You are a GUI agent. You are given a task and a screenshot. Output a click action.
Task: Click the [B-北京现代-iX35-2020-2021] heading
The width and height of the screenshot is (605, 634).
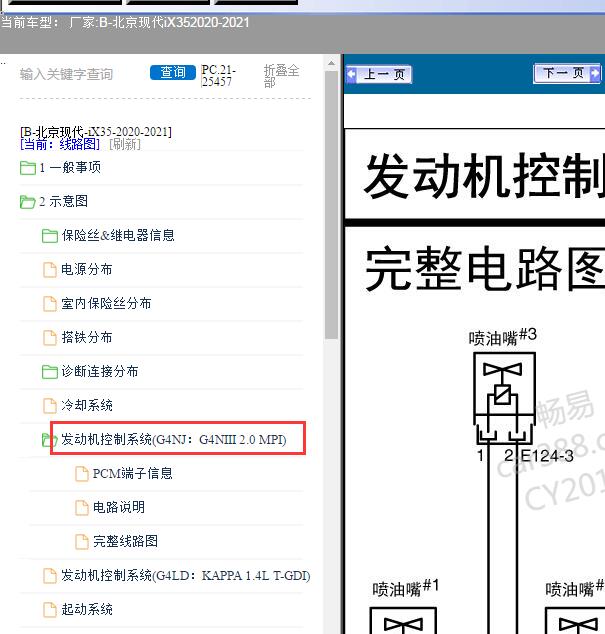coord(96,132)
